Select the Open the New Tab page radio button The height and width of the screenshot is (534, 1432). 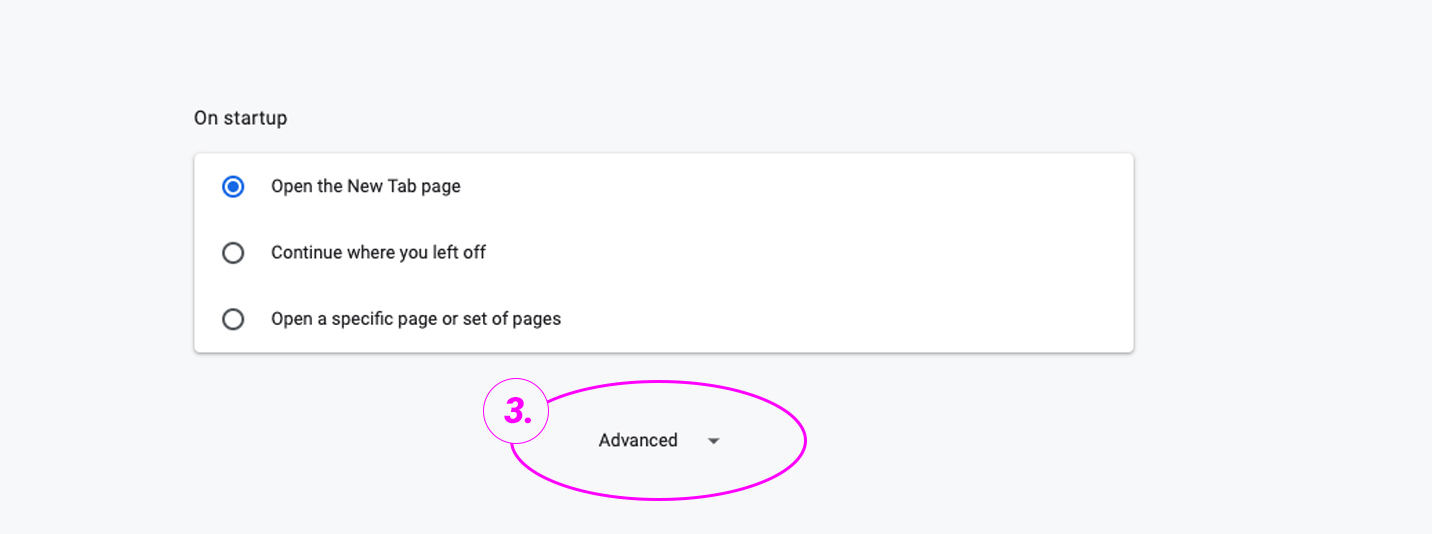click(233, 187)
